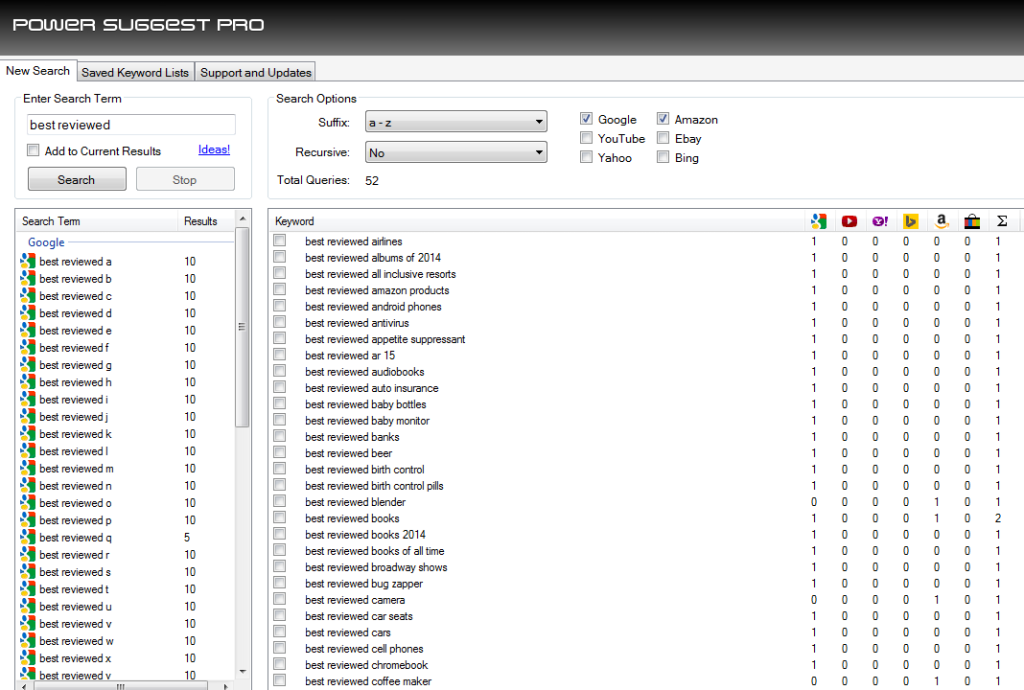Sort by the YouTube column icon
The height and width of the screenshot is (690, 1024).
[849, 221]
